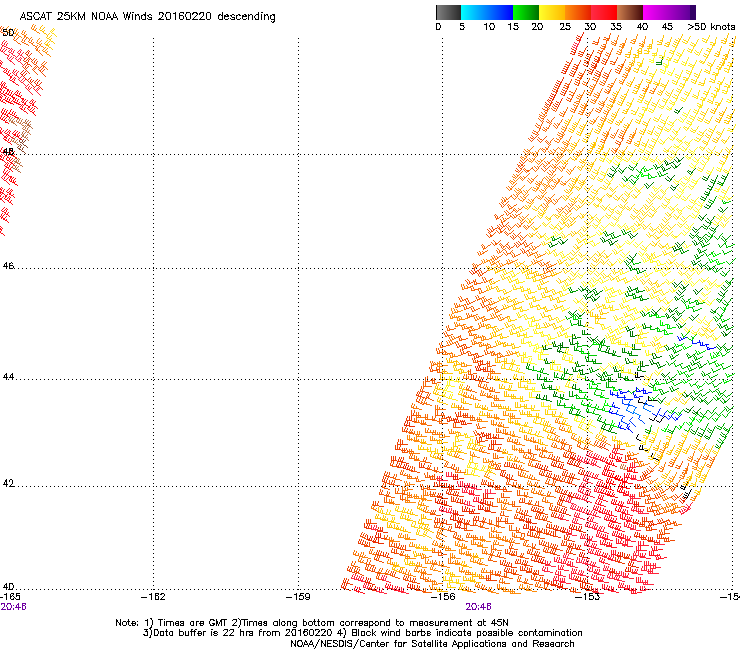
Task: Click the longitude axis label '-162'
Action: point(153,597)
